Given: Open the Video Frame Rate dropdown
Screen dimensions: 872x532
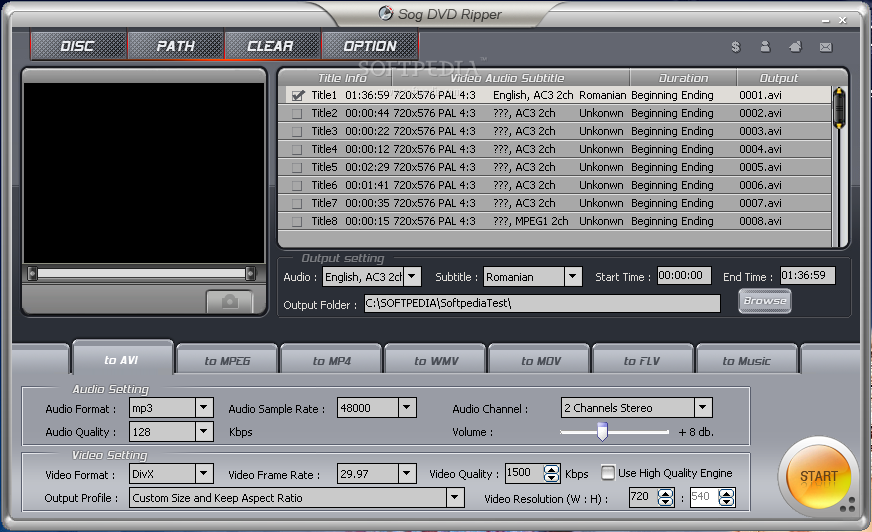Looking at the screenshot, I should 407,474.
